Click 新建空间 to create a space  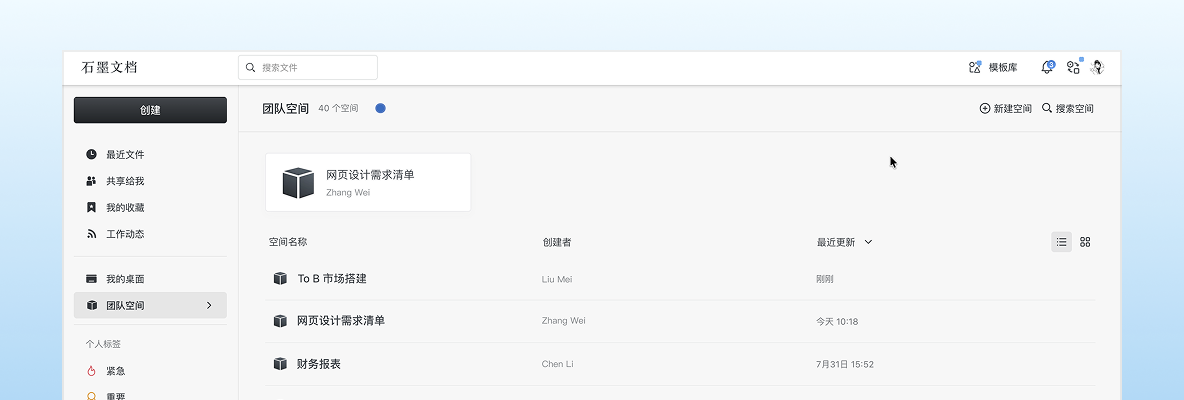click(1005, 109)
